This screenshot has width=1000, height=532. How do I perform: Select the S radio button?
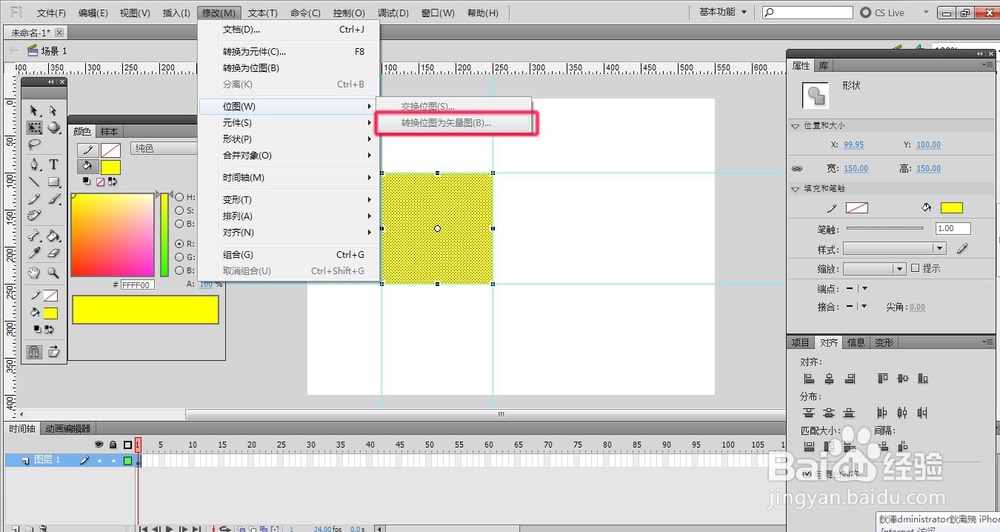pos(179,211)
